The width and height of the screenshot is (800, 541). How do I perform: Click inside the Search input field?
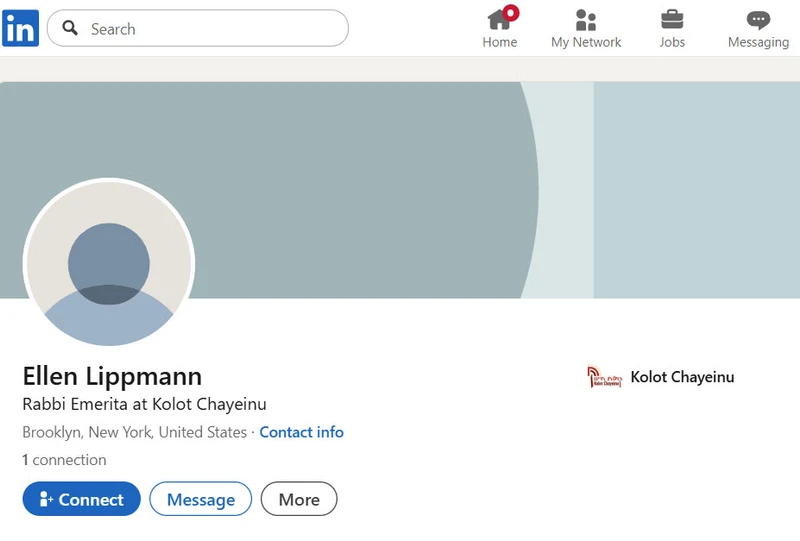coord(198,28)
